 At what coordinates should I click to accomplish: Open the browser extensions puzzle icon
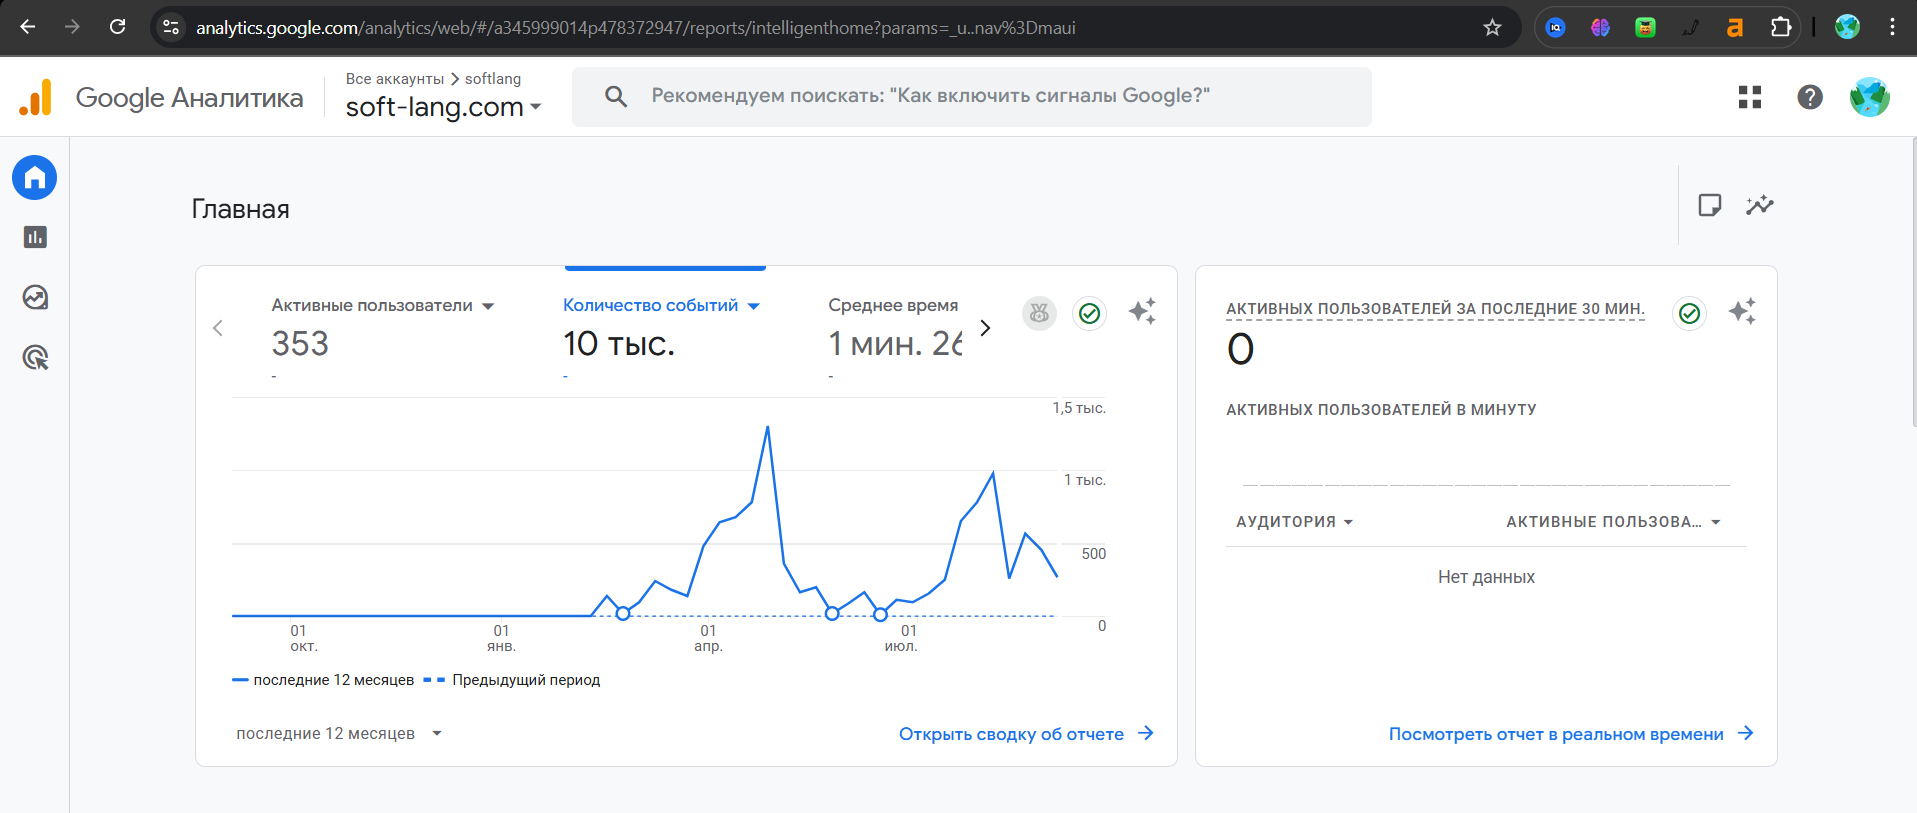click(1781, 27)
